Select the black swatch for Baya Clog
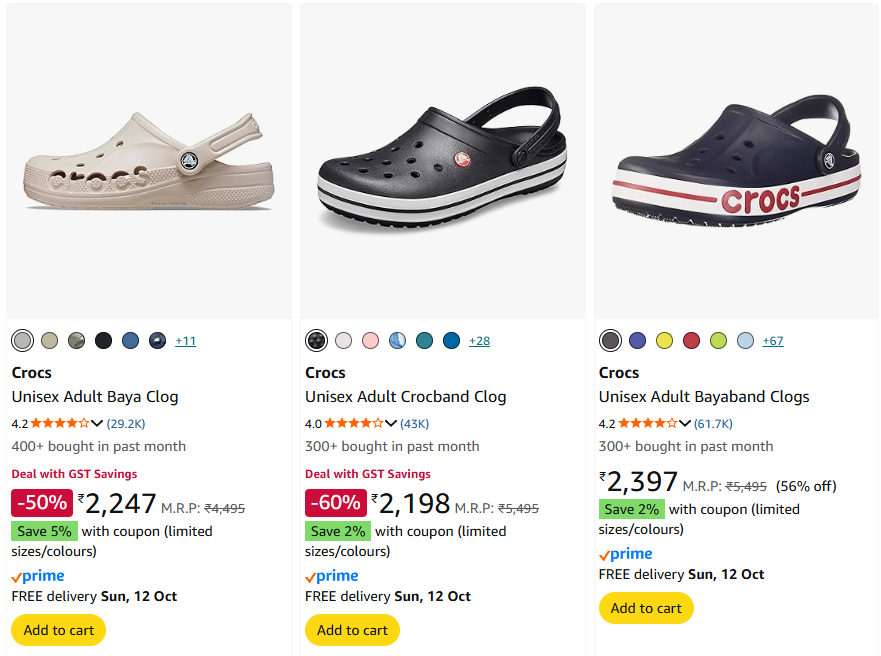Viewport: 881px width, 656px height. point(103,341)
